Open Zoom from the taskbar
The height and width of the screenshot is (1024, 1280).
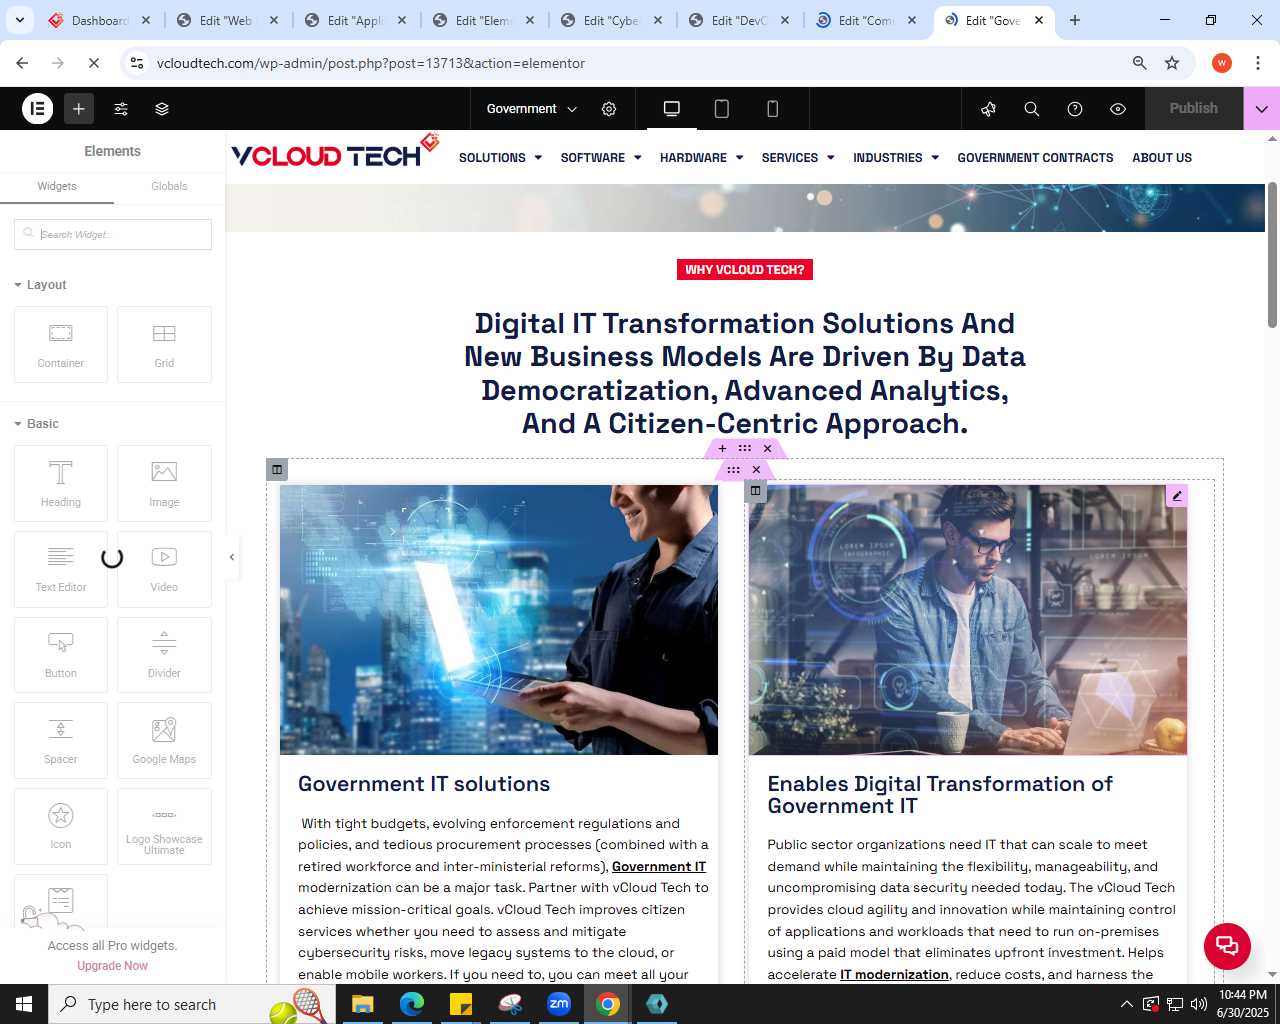pyautogui.click(x=559, y=1004)
